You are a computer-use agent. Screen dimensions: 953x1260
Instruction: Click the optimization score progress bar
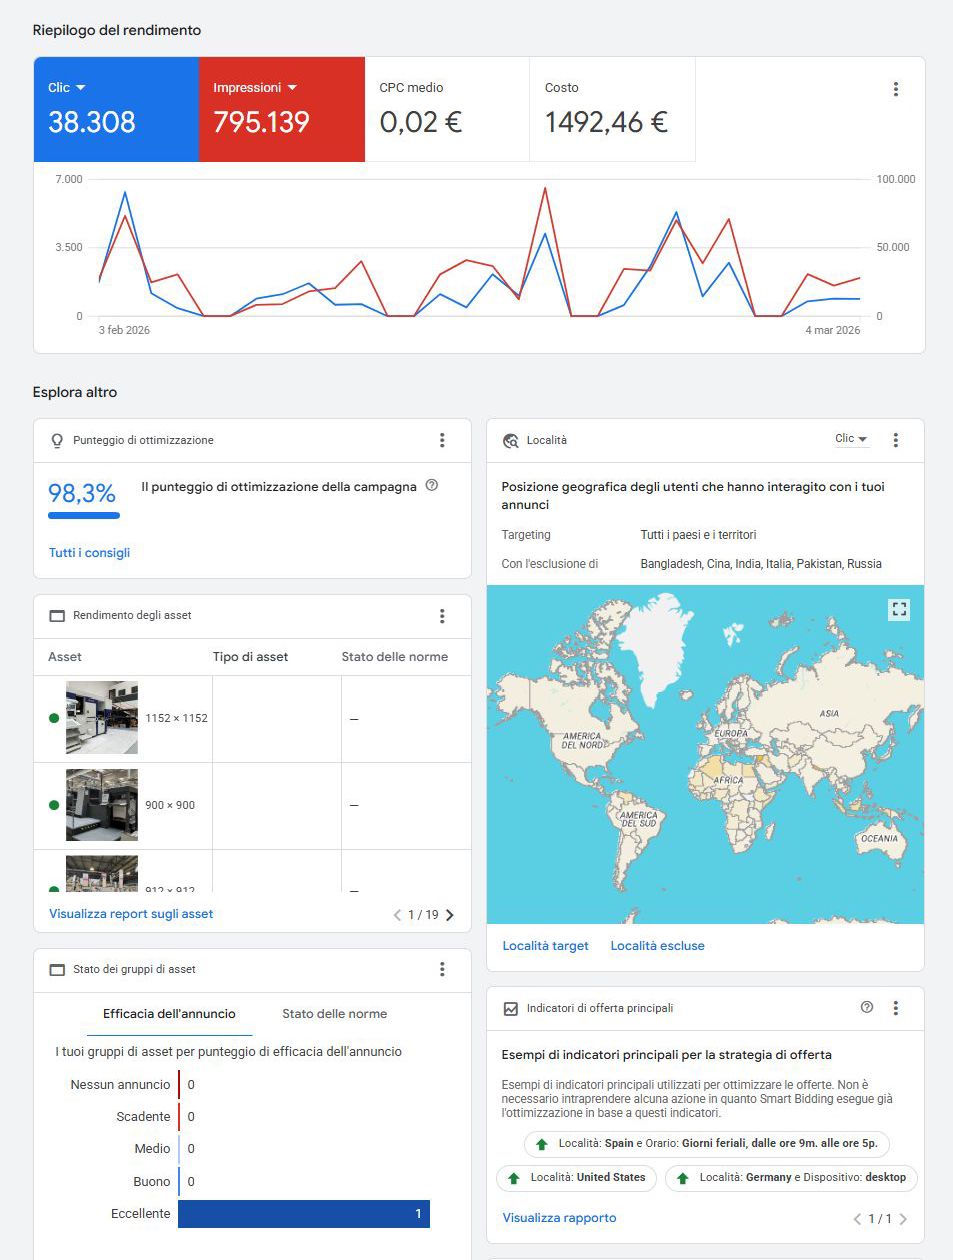(84, 516)
